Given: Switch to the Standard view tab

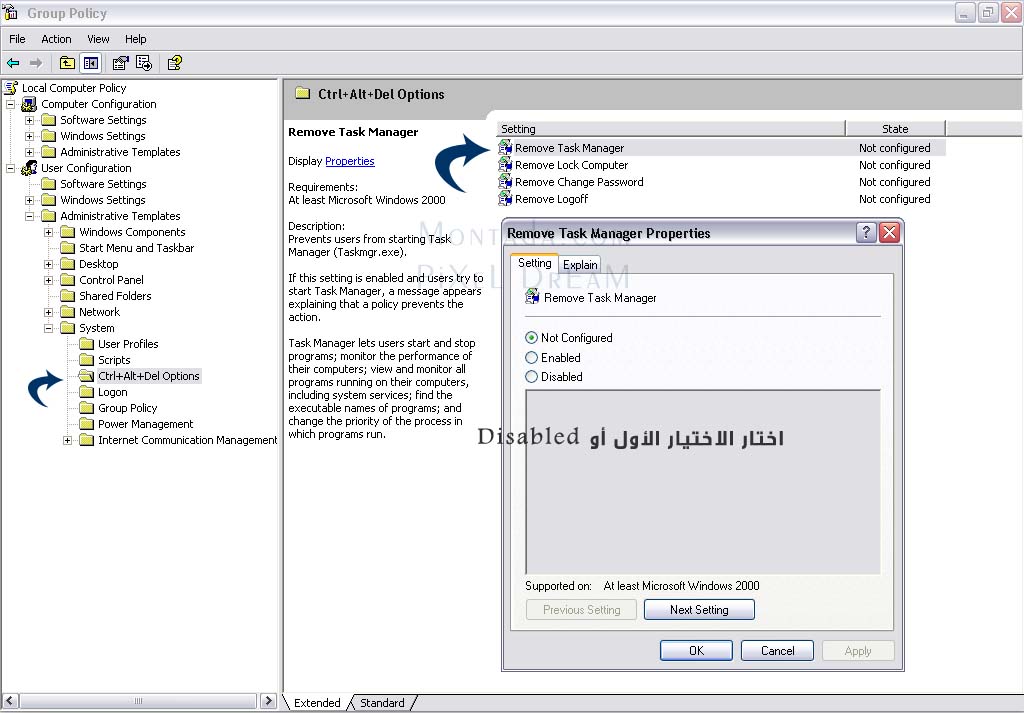Looking at the screenshot, I should pyautogui.click(x=382, y=703).
